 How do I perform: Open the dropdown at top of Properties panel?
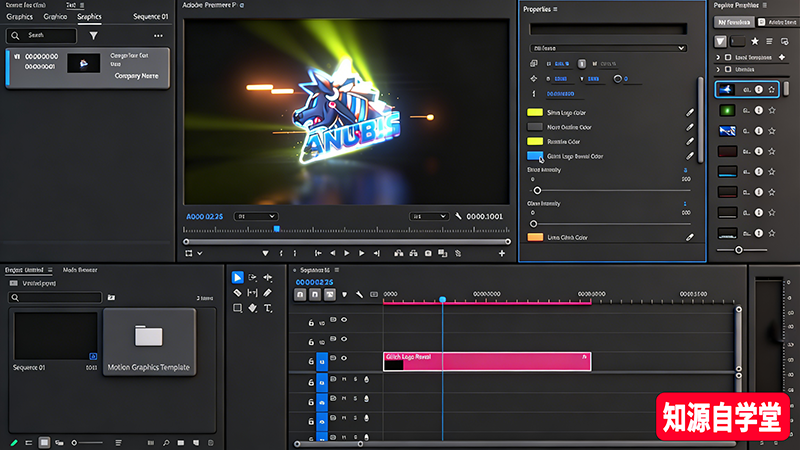[x=607, y=48]
